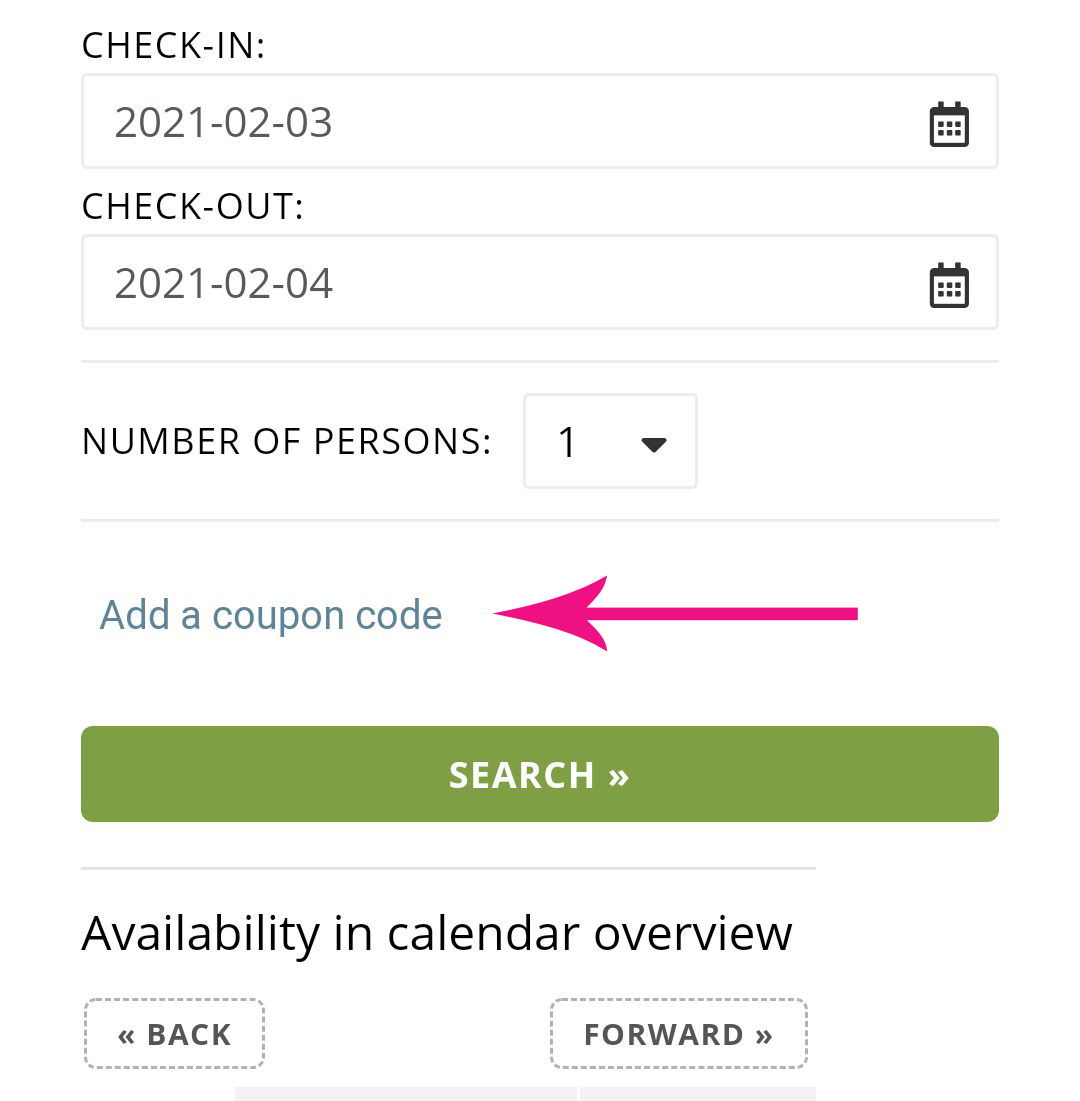
Task: Focus the check-in date field 2021-02-03
Action: point(539,121)
